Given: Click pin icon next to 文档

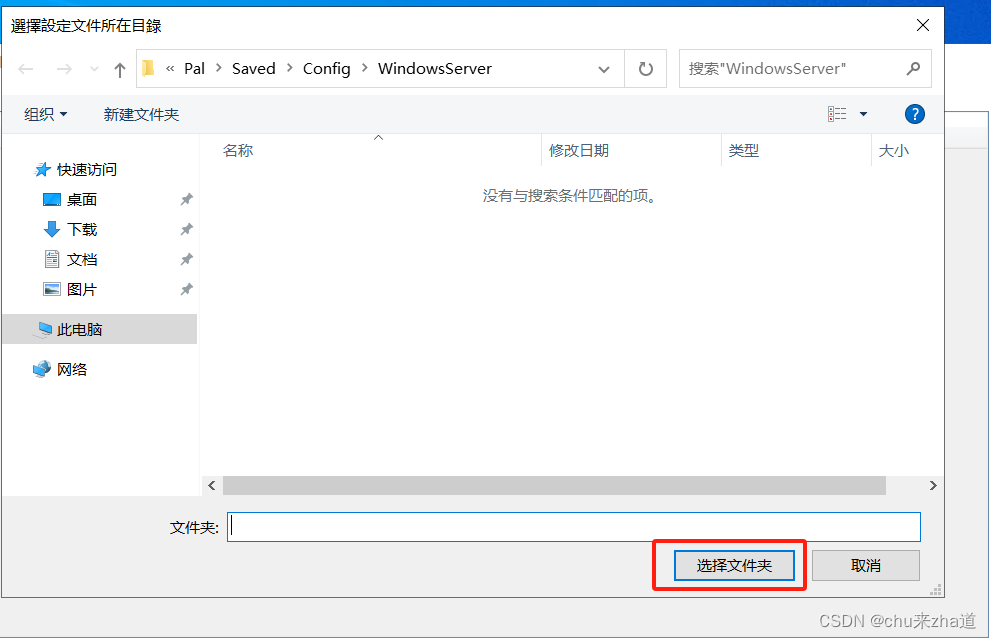Looking at the screenshot, I should point(186,260).
